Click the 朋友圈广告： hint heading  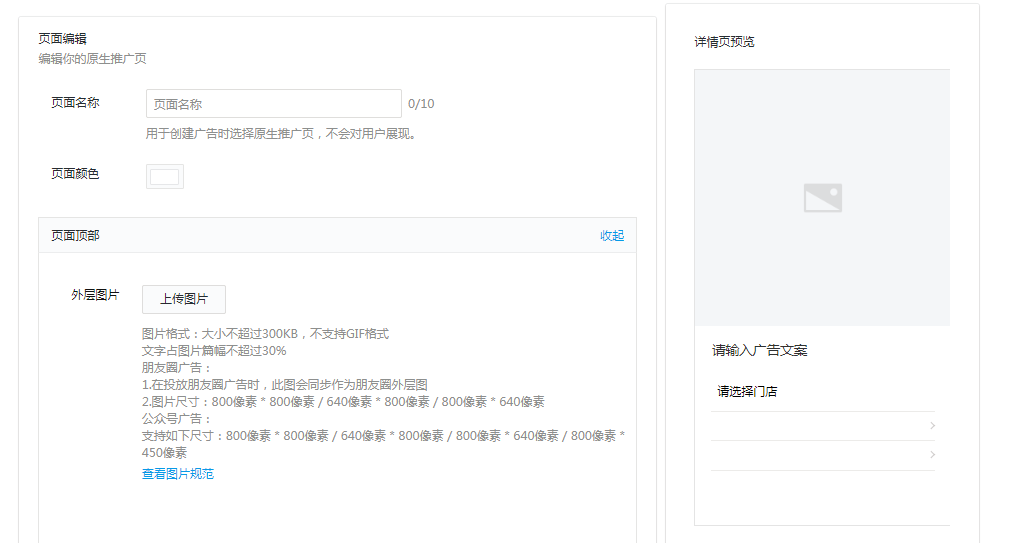pos(176,368)
